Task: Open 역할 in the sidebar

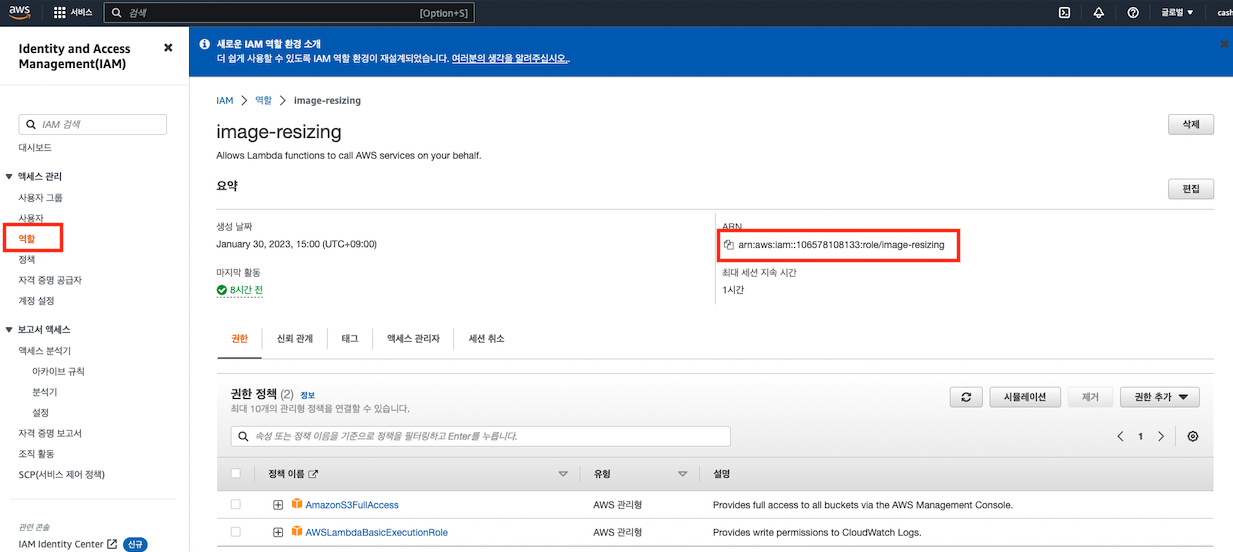Action: (x=27, y=239)
